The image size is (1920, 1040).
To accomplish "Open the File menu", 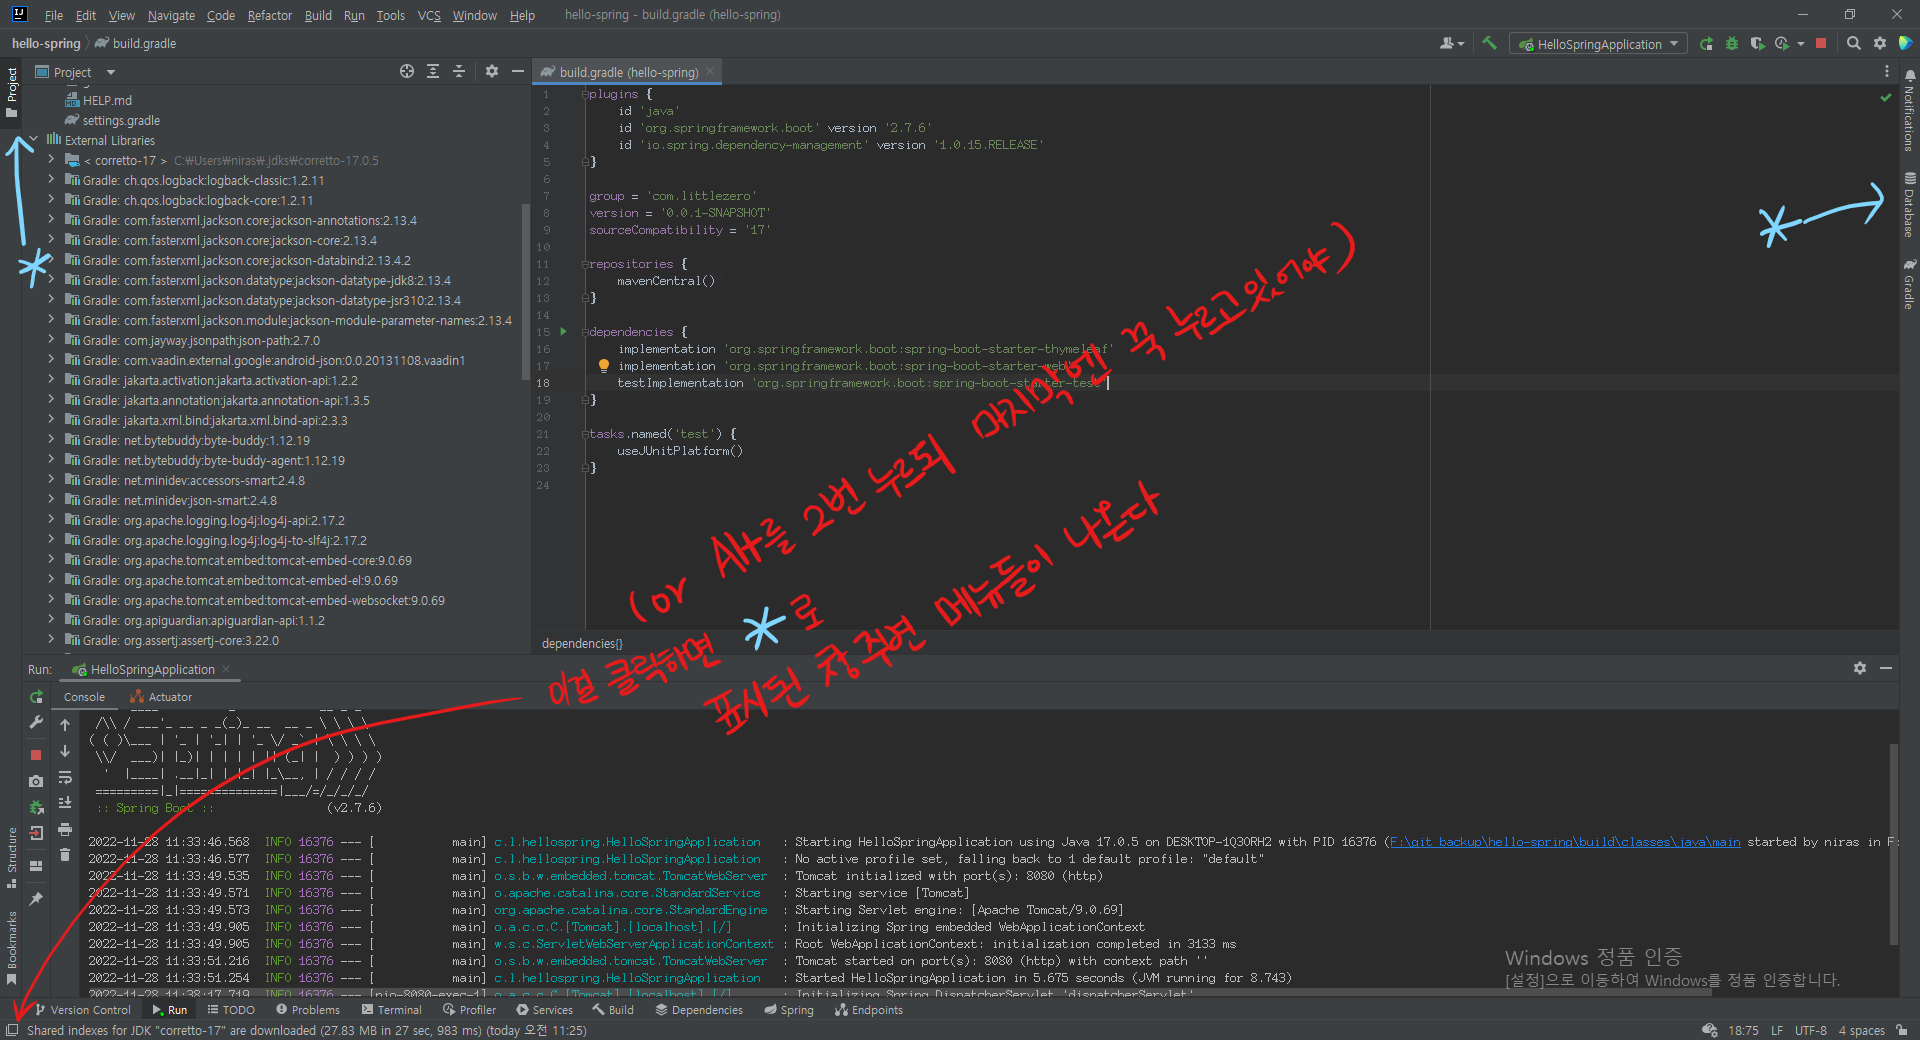I will (54, 15).
